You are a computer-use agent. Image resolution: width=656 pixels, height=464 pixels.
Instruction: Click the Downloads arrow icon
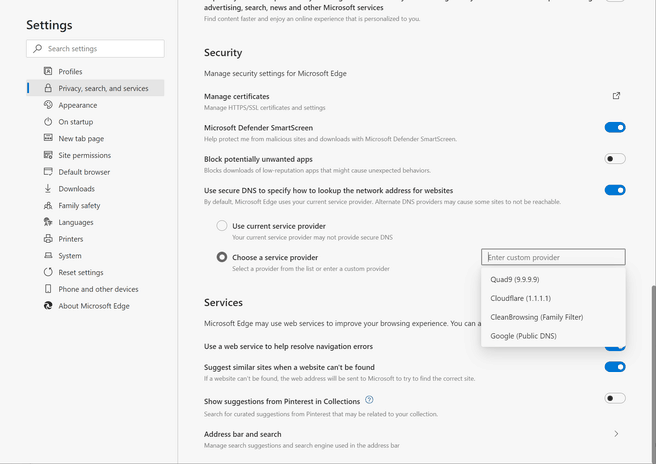click(x=48, y=188)
